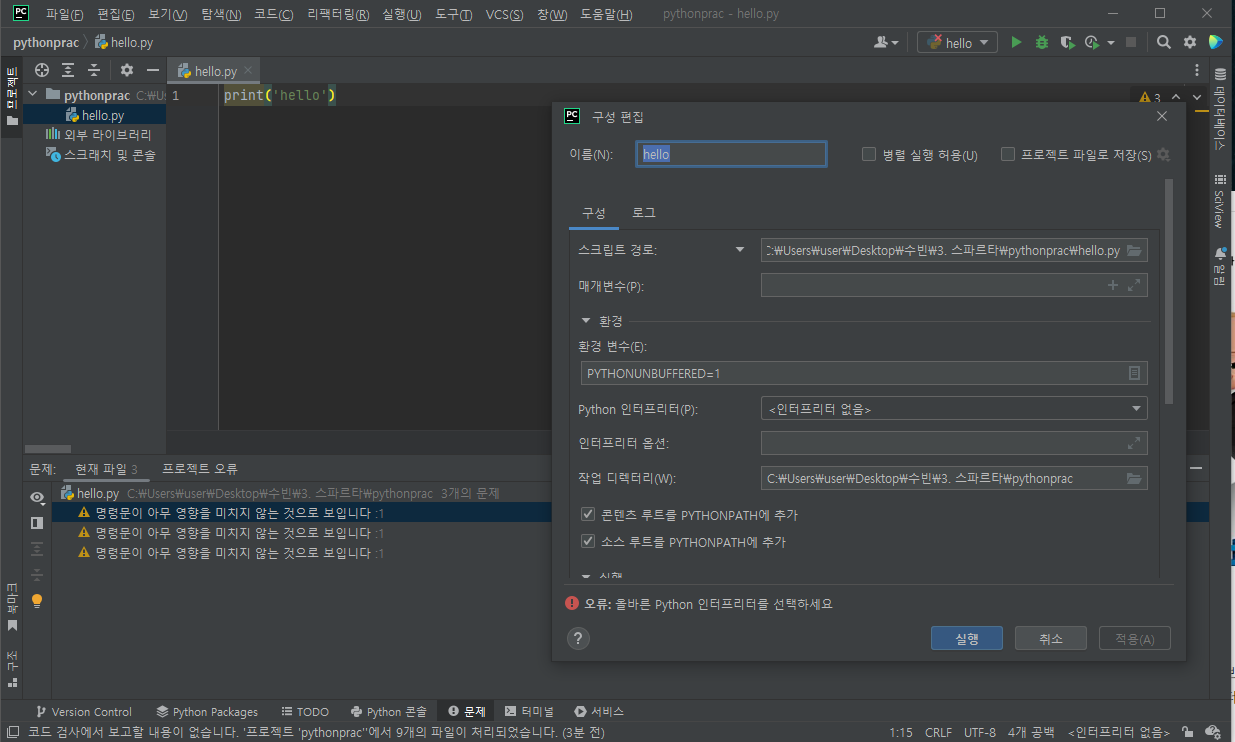Screen dimensions: 1235x742
Task: Open the Python interpreter combo box
Action: click(x=954, y=408)
